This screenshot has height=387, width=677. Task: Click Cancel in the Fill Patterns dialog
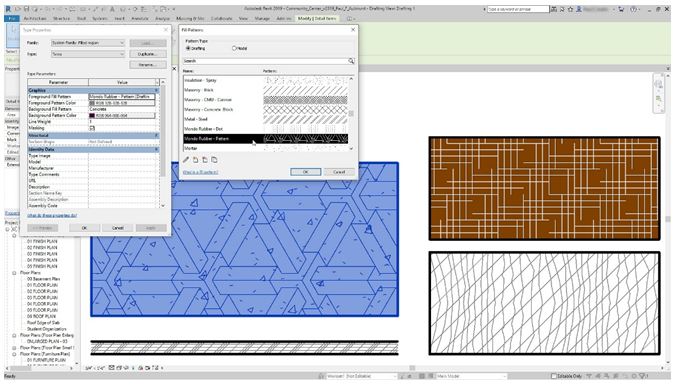coord(339,172)
